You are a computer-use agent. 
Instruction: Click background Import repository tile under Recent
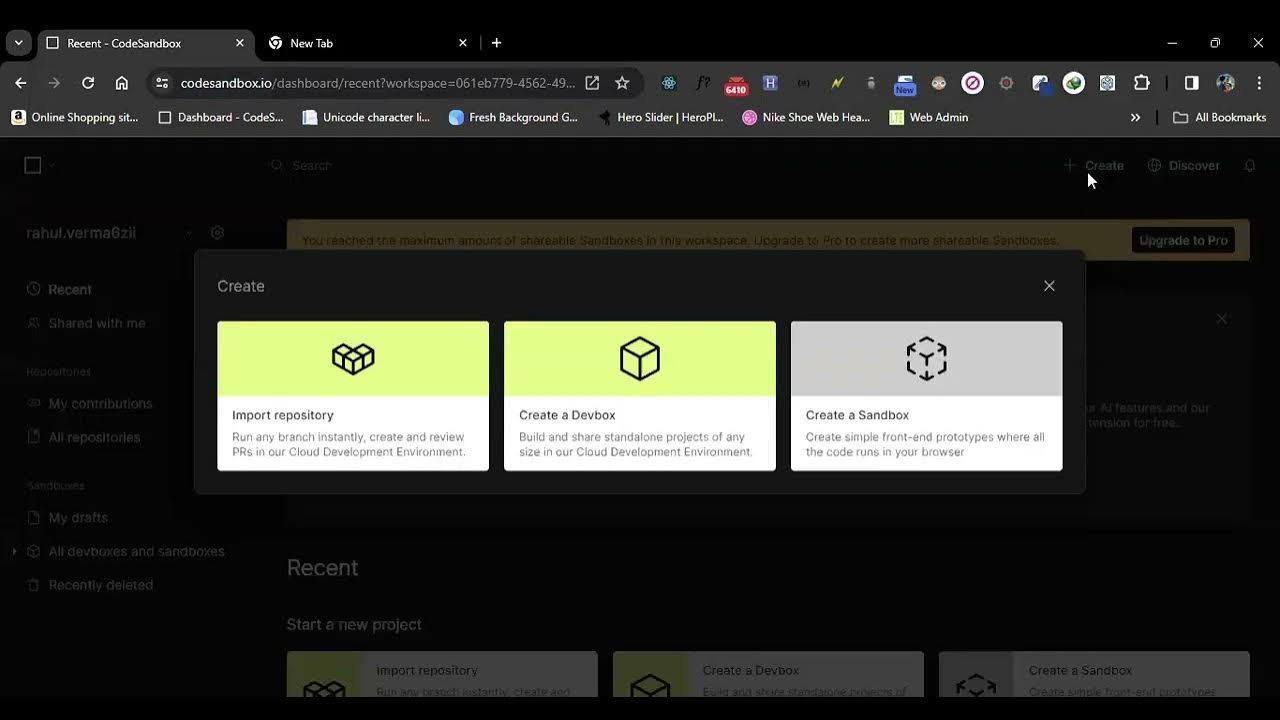tap(442, 674)
